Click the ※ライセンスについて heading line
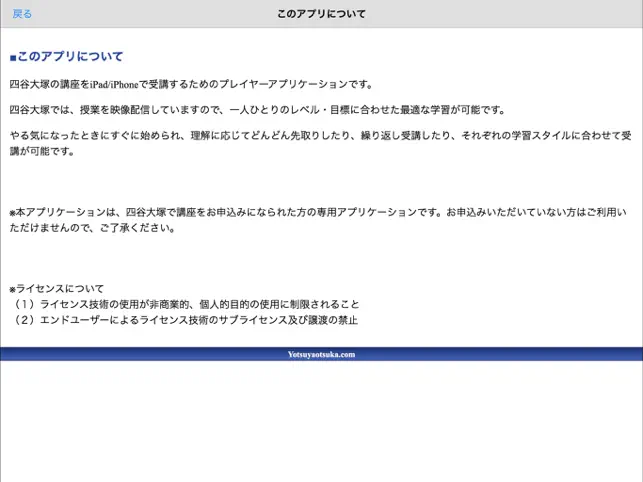Viewport: 643px width, 482px height. pos(57,289)
